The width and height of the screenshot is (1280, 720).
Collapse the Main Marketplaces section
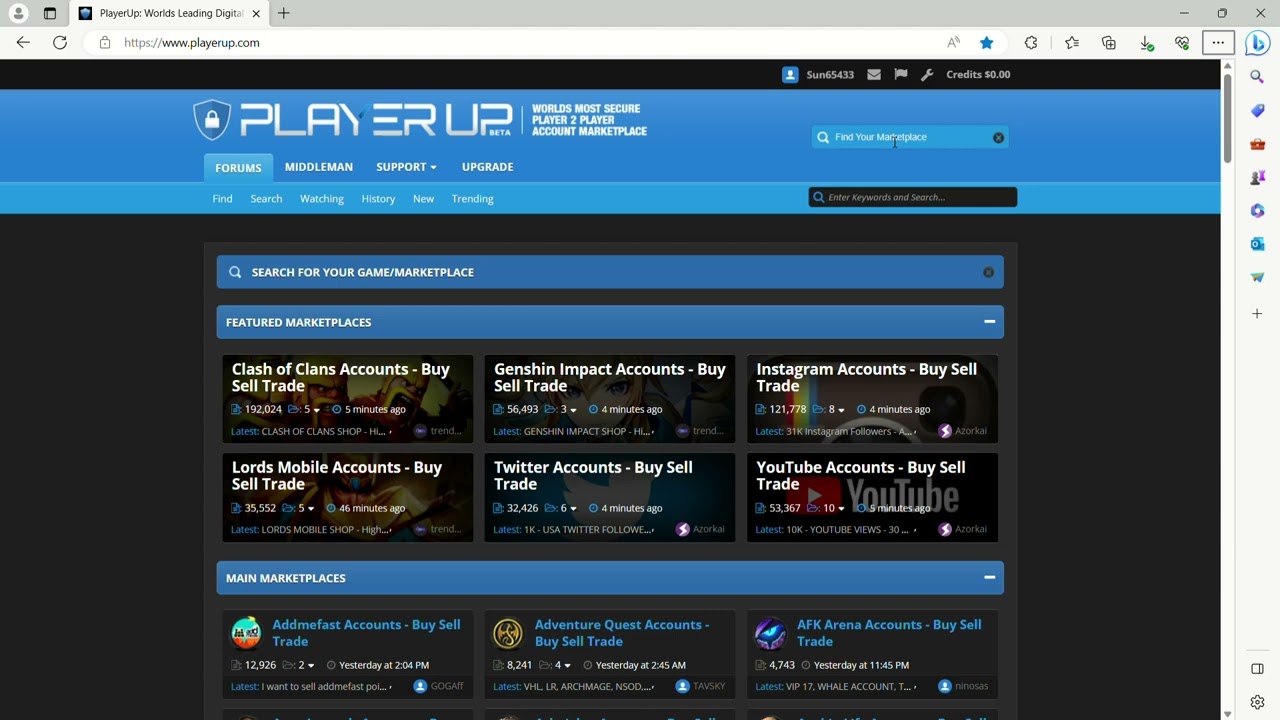coord(989,577)
